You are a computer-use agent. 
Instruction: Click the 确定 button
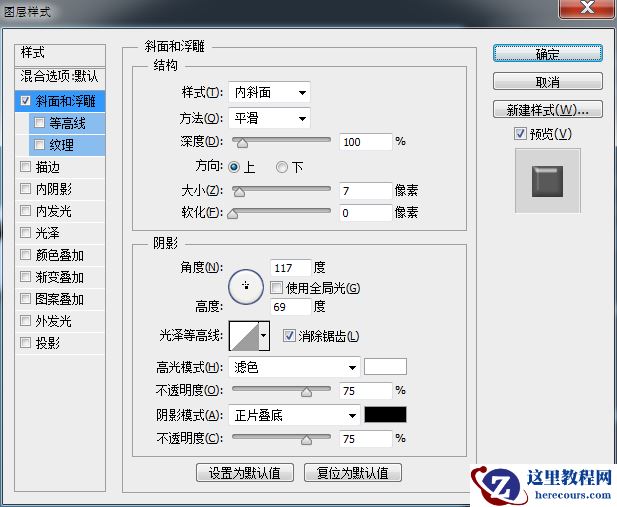(548, 54)
